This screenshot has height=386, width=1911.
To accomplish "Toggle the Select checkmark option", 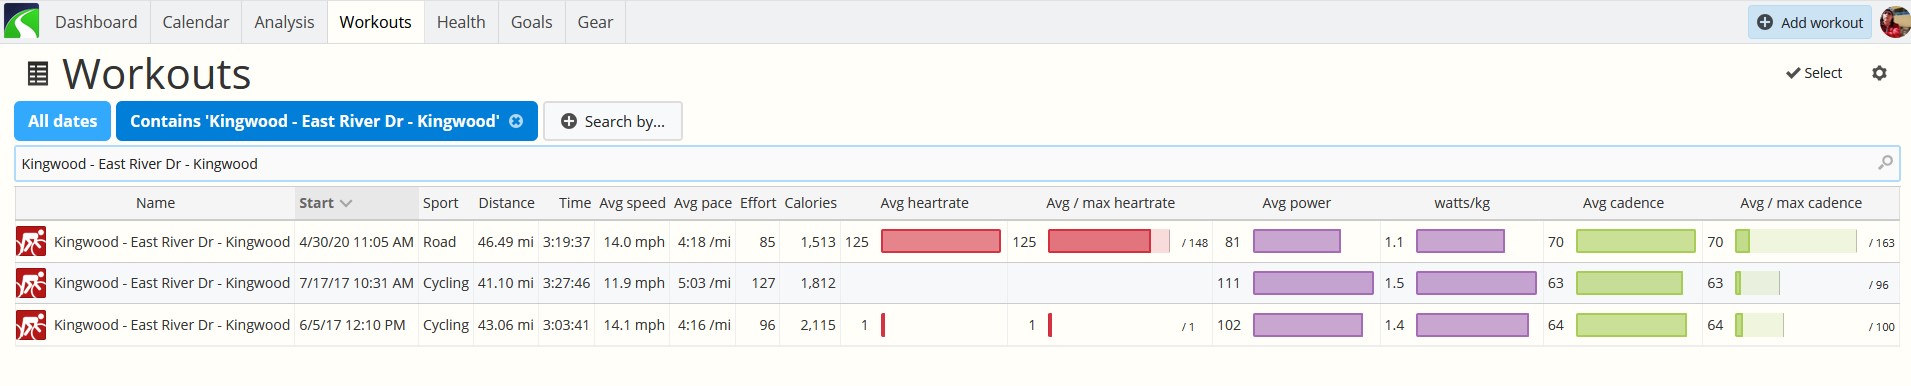I will coord(1814,73).
